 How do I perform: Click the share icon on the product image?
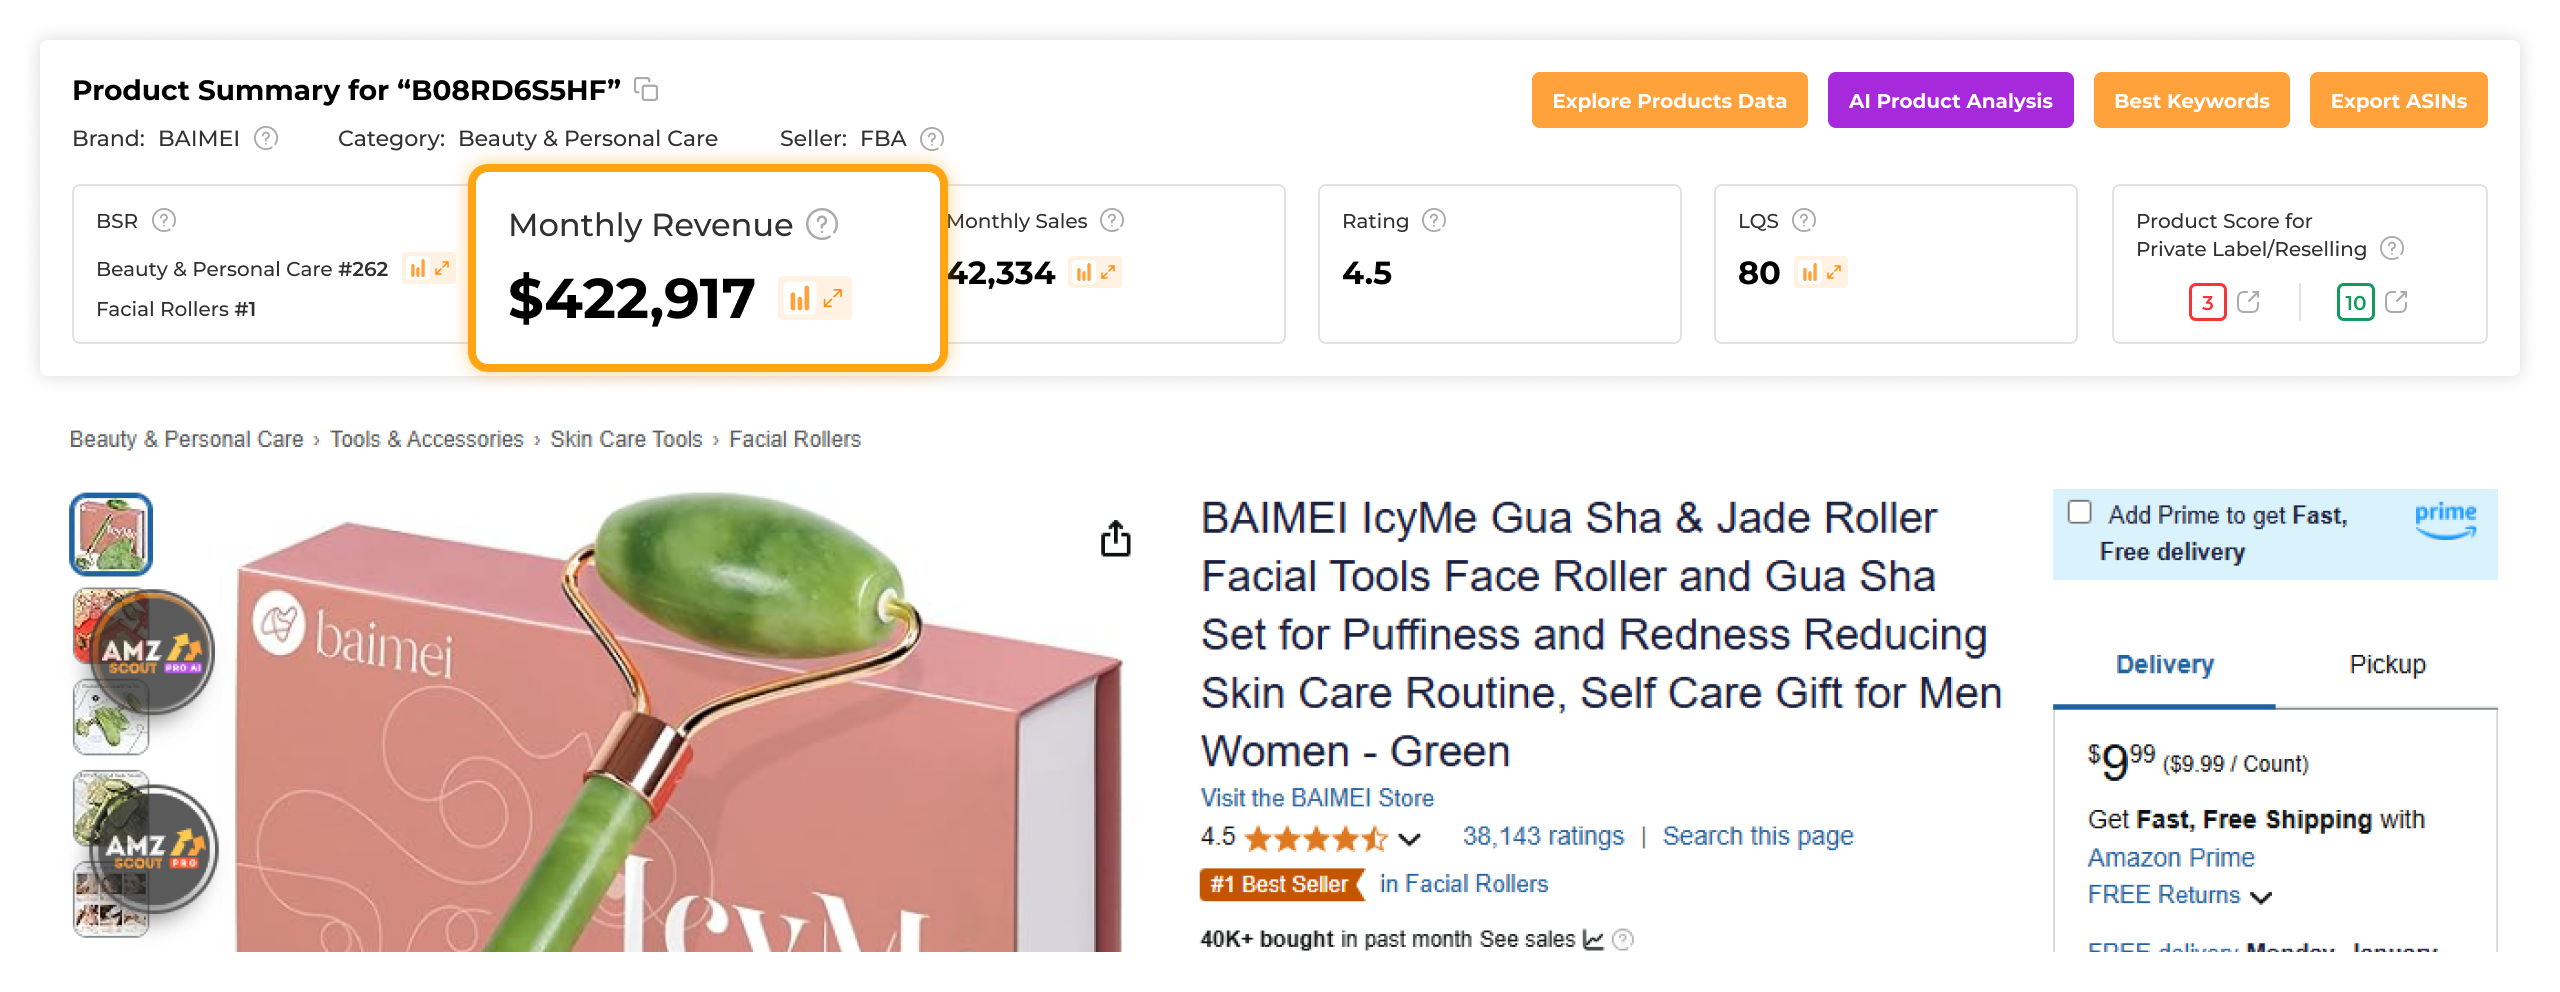[x=1114, y=538]
